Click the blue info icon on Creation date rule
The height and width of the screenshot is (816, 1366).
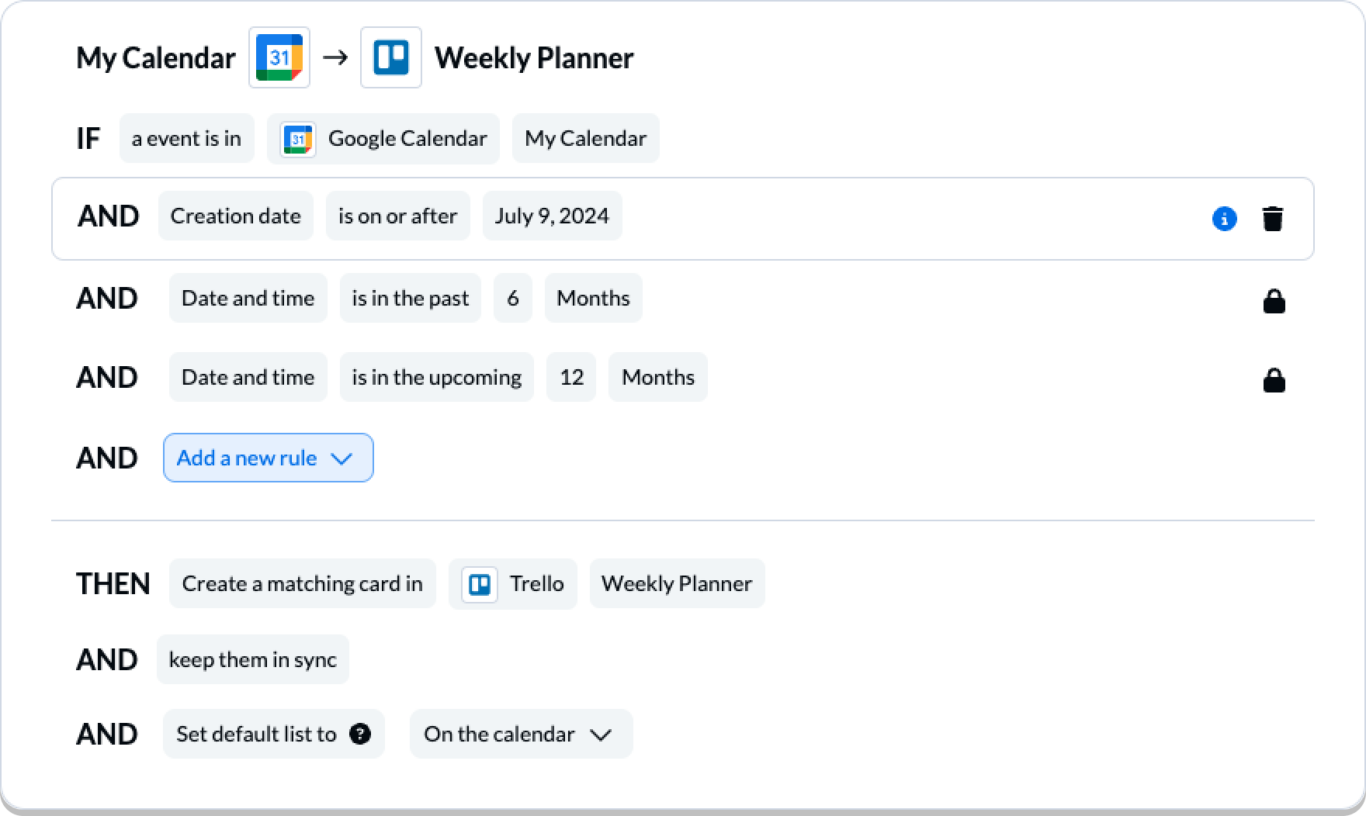click(1224, 219)
